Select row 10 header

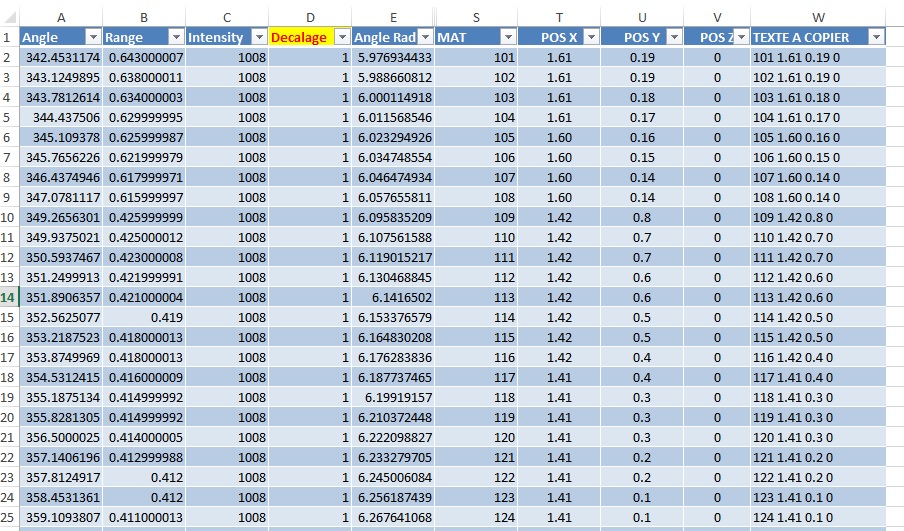click(9, 217)
